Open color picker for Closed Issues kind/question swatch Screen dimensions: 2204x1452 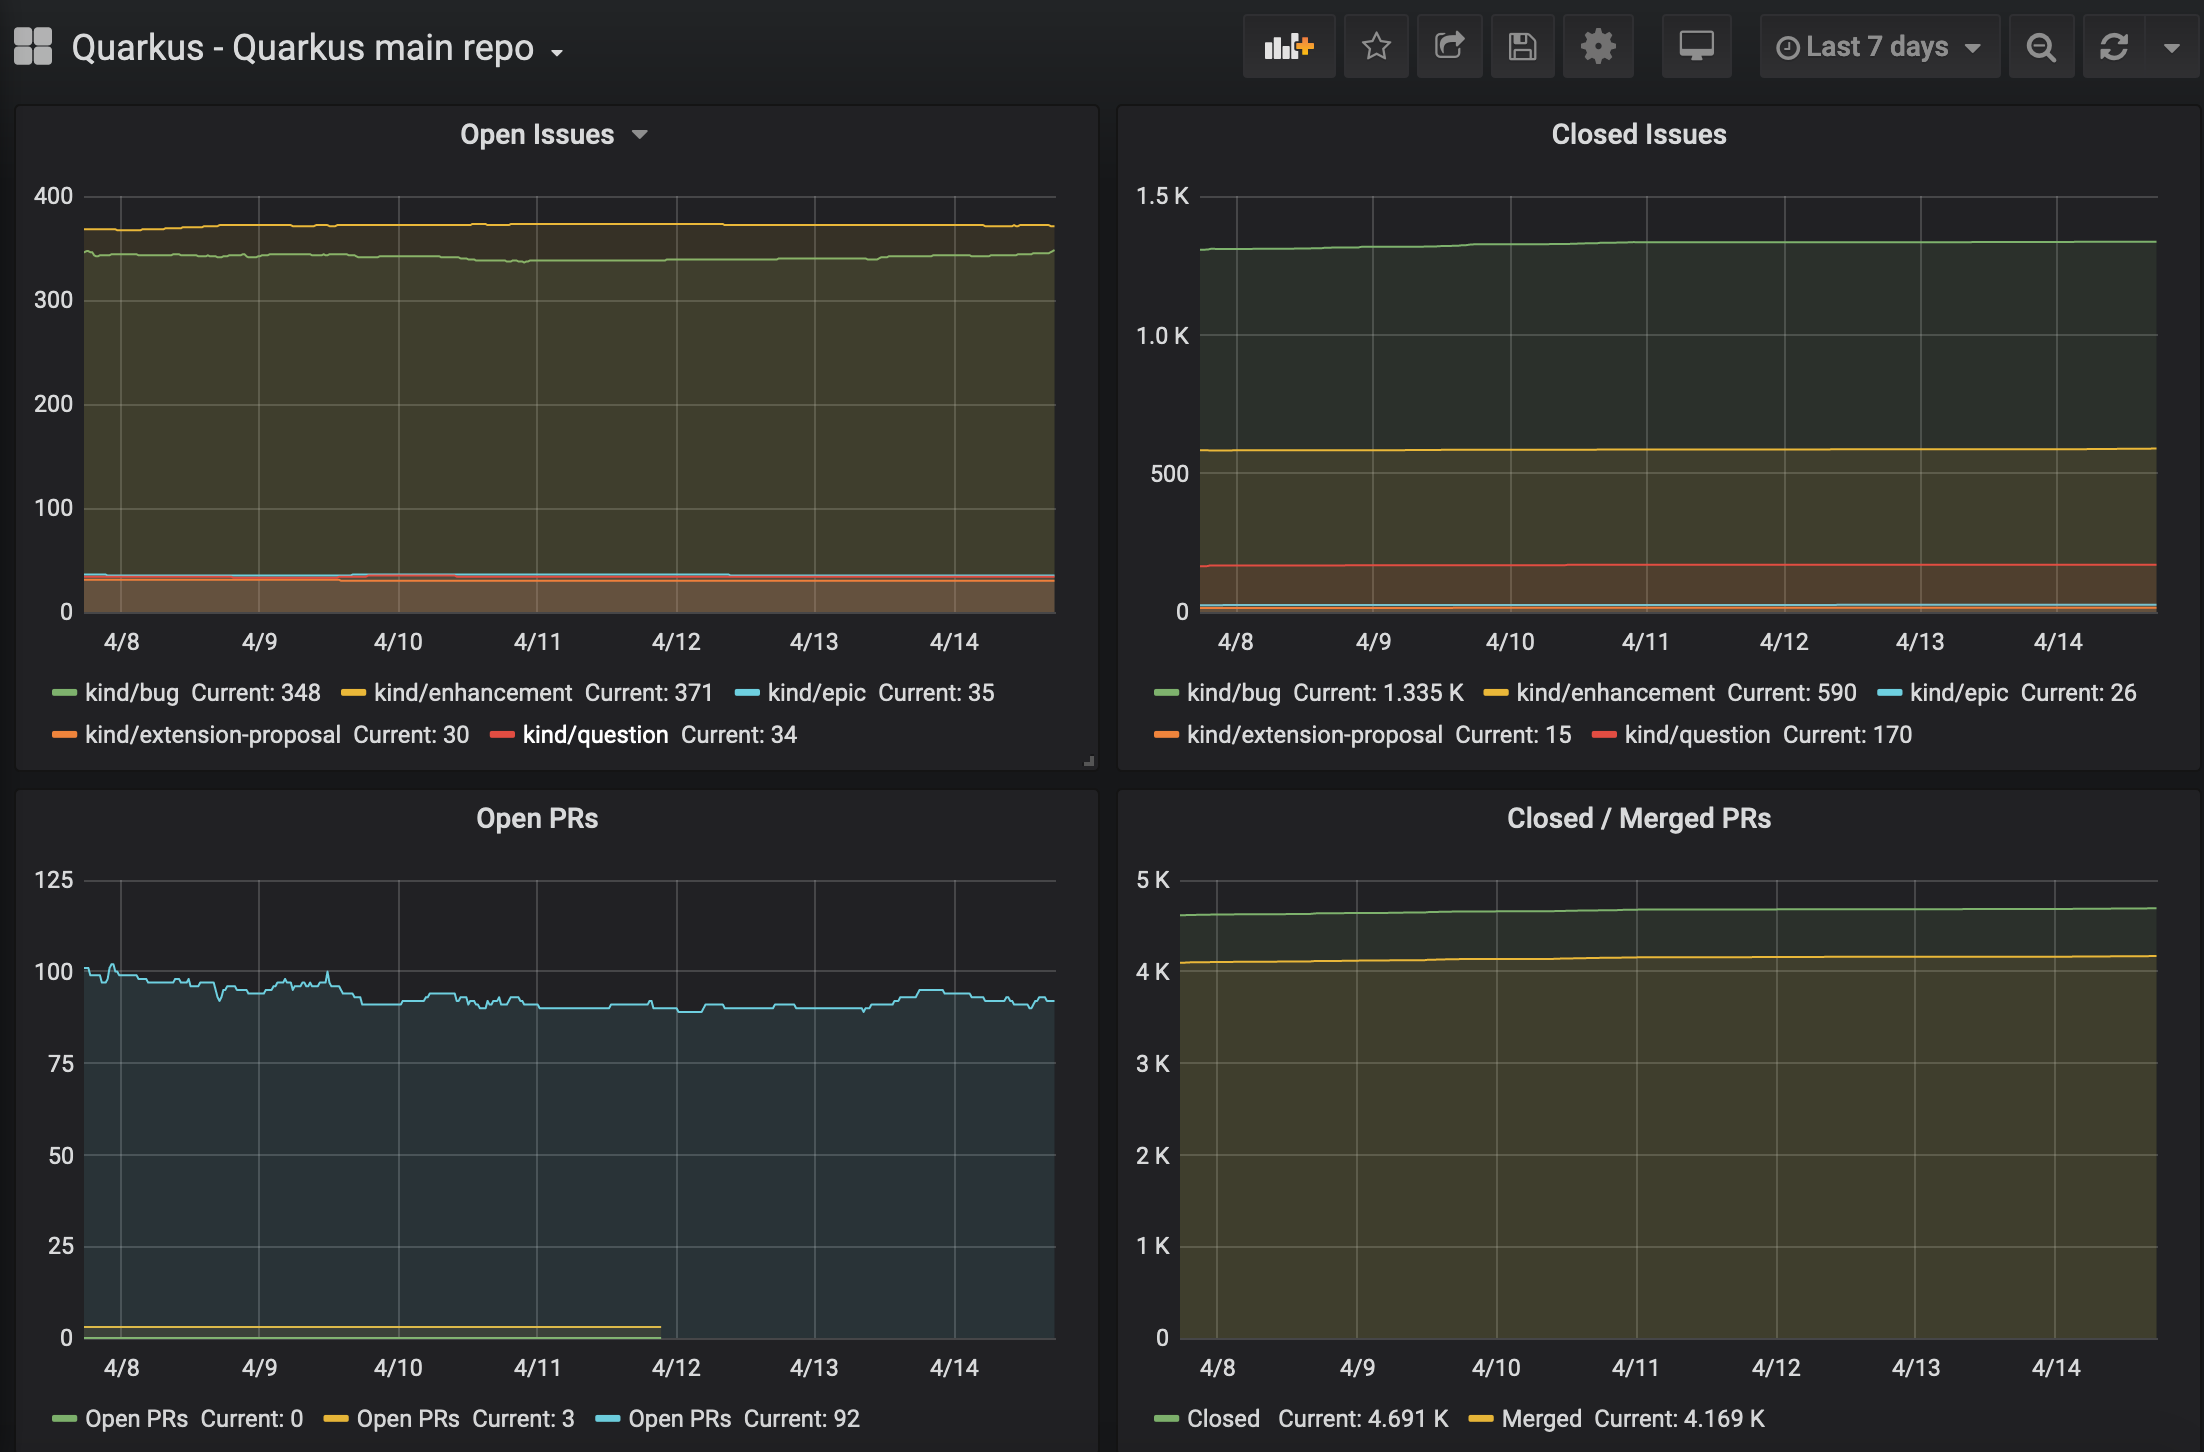pos(1604,735)
